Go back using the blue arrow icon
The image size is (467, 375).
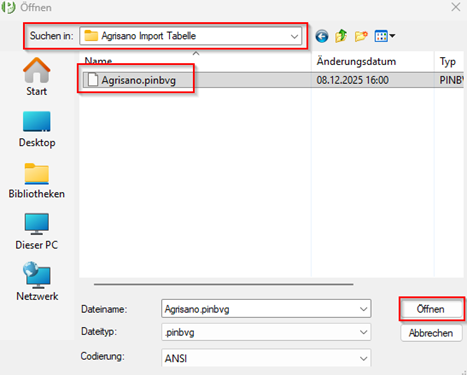(x=322, y=36)
